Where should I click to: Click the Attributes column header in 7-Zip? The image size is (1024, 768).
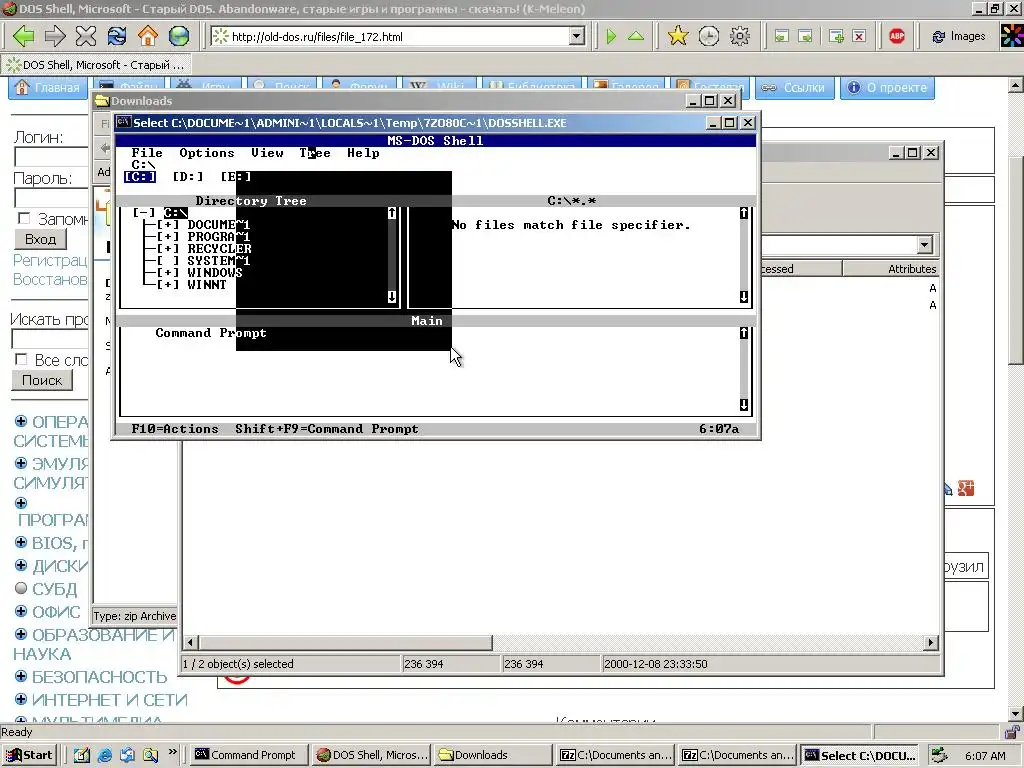(x=891, y=268)
